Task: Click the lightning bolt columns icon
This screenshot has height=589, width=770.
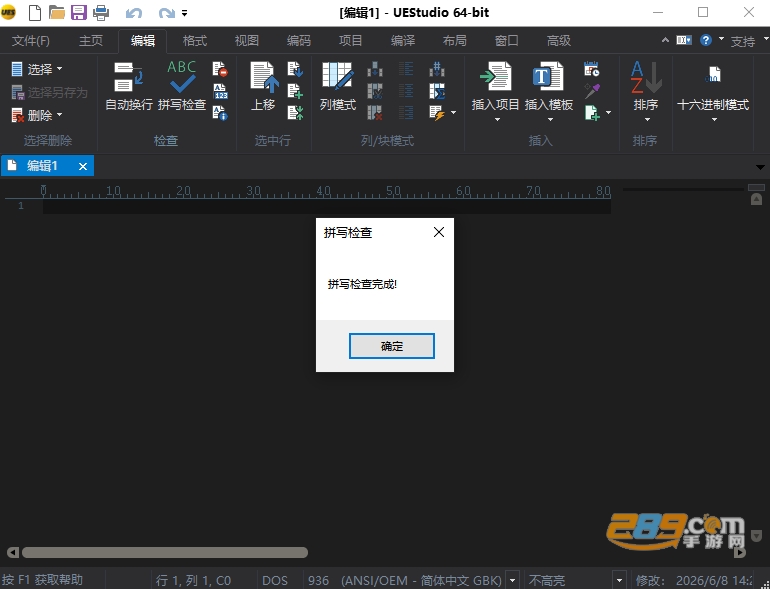Action: [437, 113]
